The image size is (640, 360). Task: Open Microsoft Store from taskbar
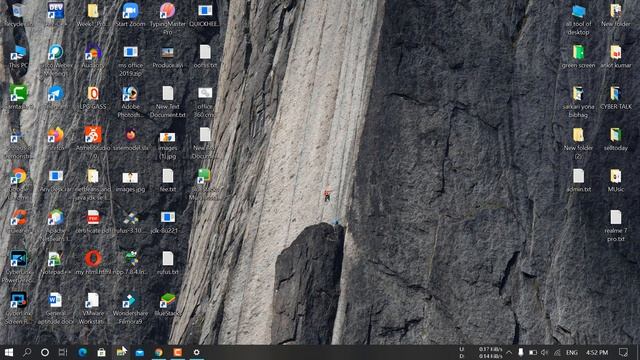pos(101,352)
